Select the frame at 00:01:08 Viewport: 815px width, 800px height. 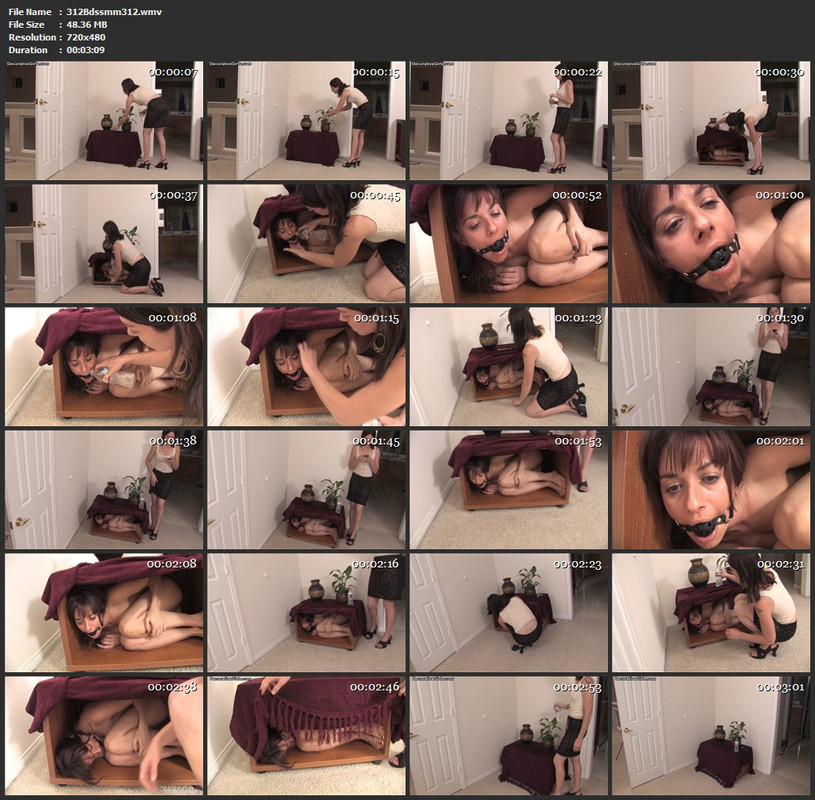(x=104, y=366)
